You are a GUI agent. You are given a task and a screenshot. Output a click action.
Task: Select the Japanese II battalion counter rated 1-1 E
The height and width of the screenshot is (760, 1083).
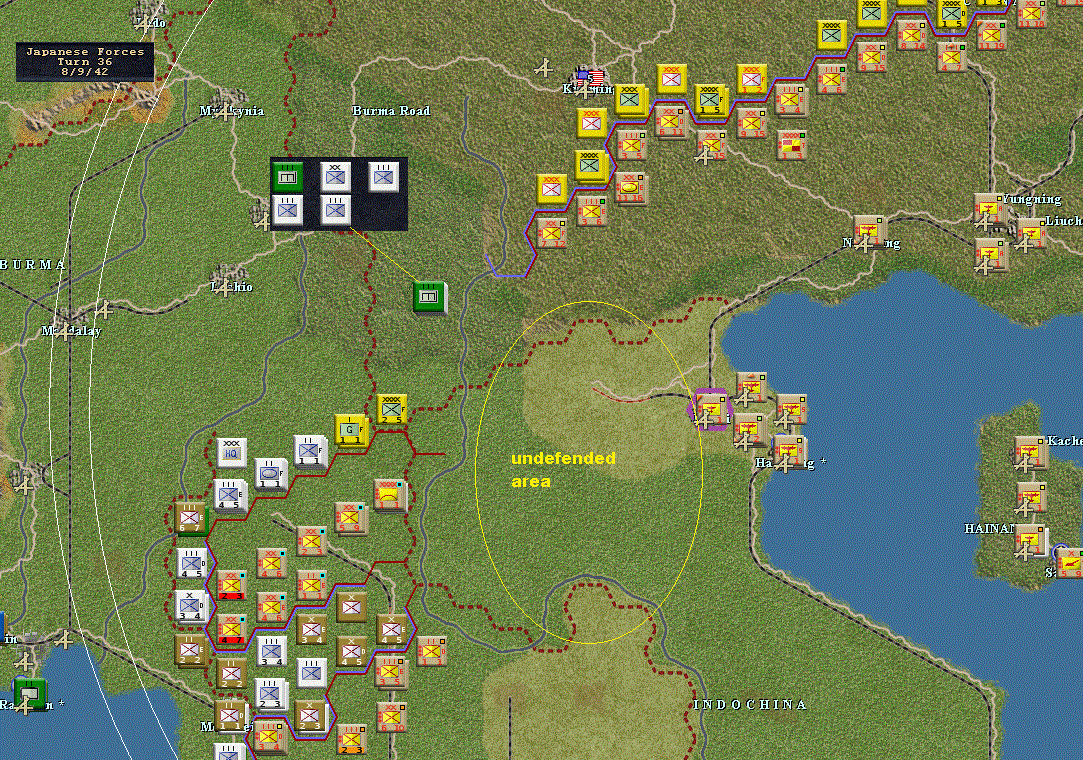pyautogui.click(x=312, y=585)
